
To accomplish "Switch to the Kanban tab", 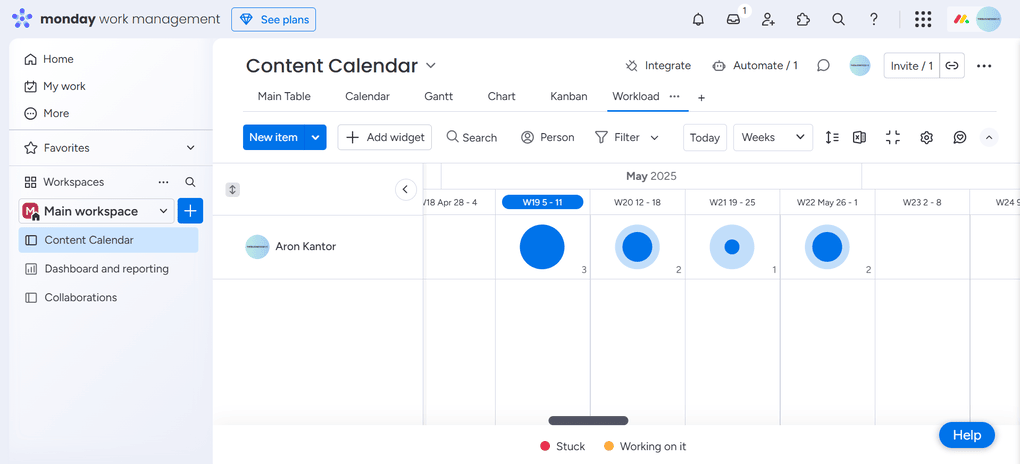I will 568,96.
